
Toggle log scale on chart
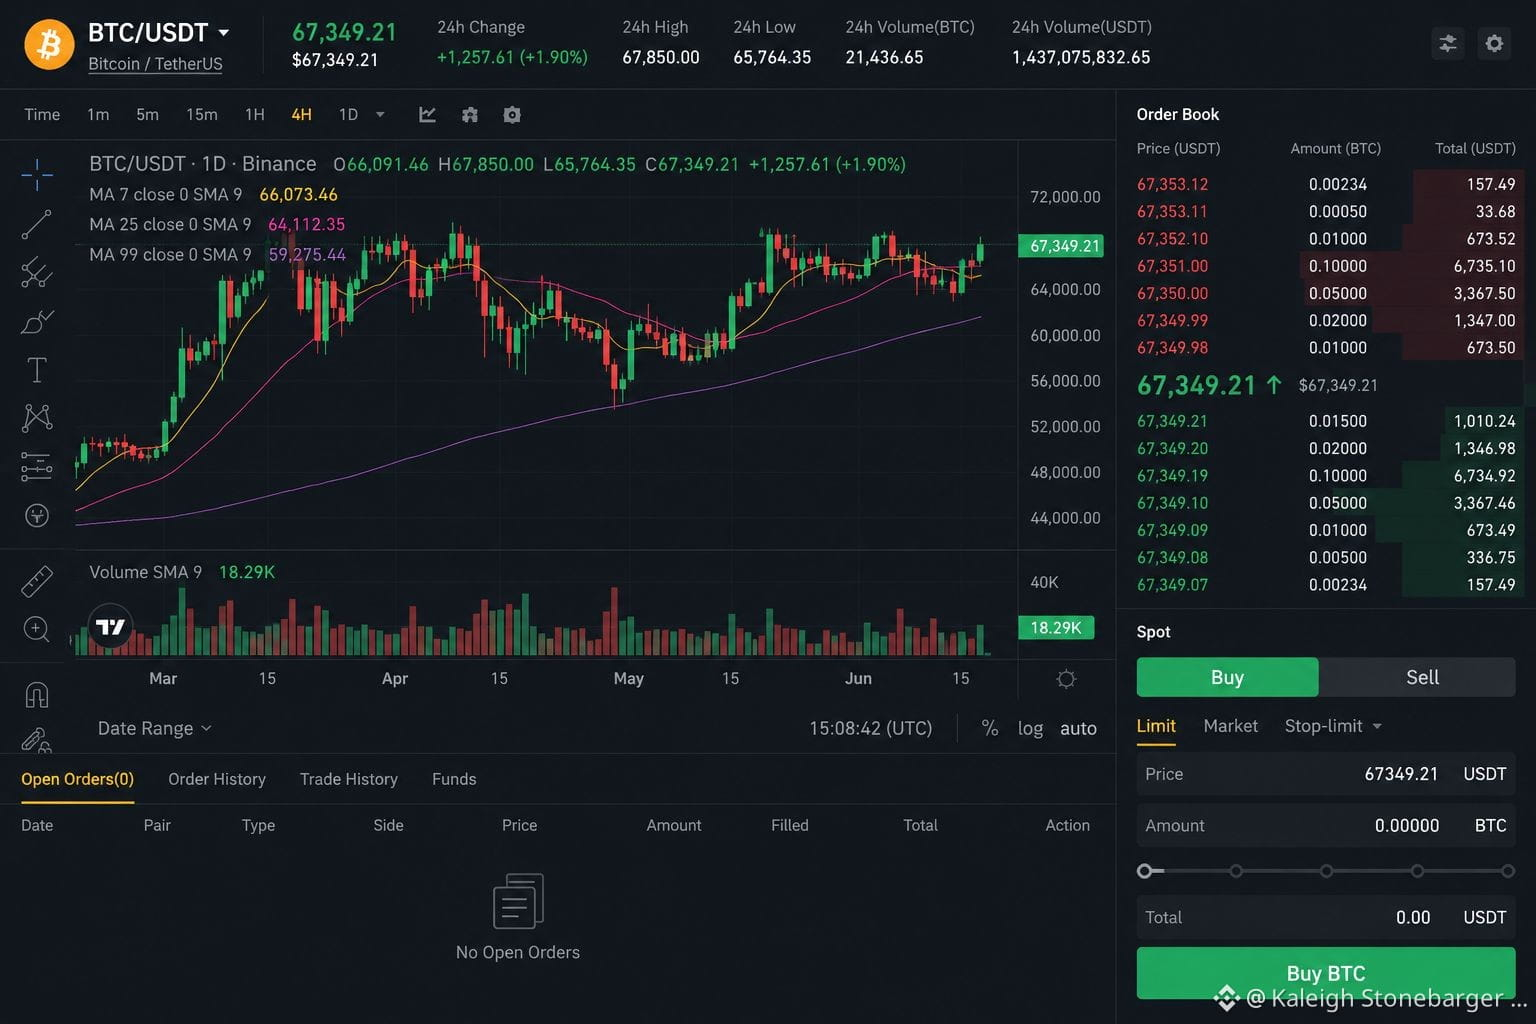[1030, 728]
